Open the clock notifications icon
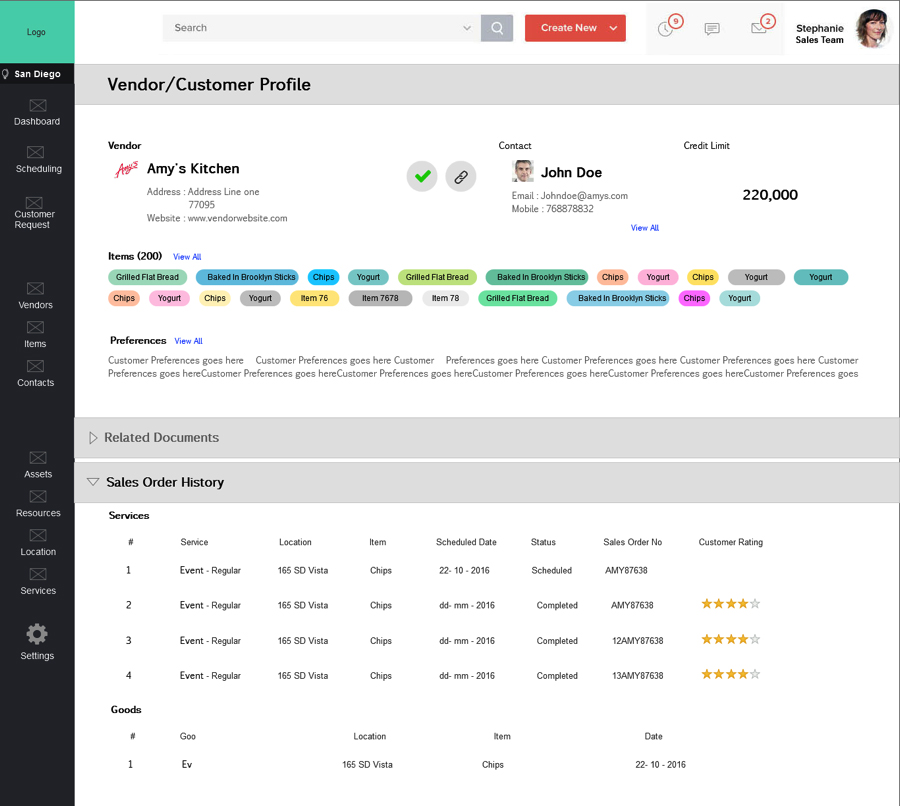The image size is (900, 806). point(665,29)
